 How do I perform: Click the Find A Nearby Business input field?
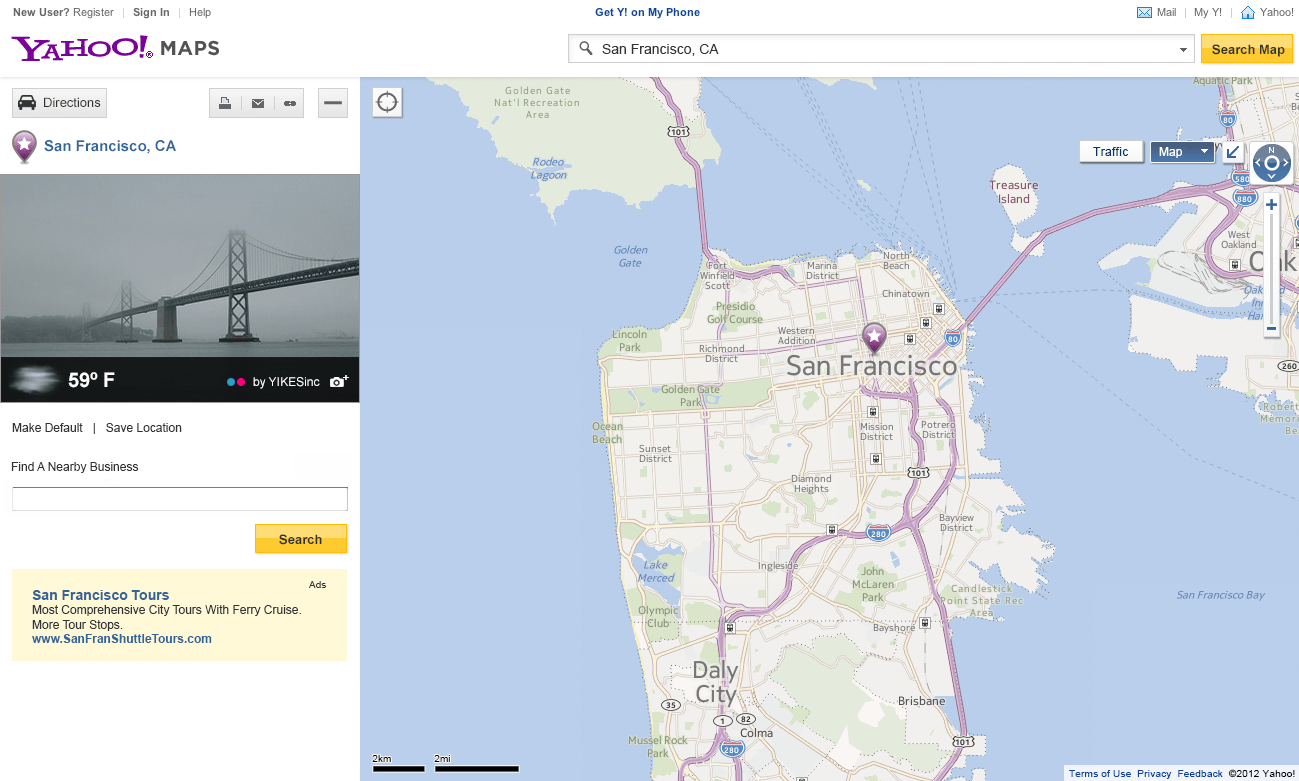point(180,499)
